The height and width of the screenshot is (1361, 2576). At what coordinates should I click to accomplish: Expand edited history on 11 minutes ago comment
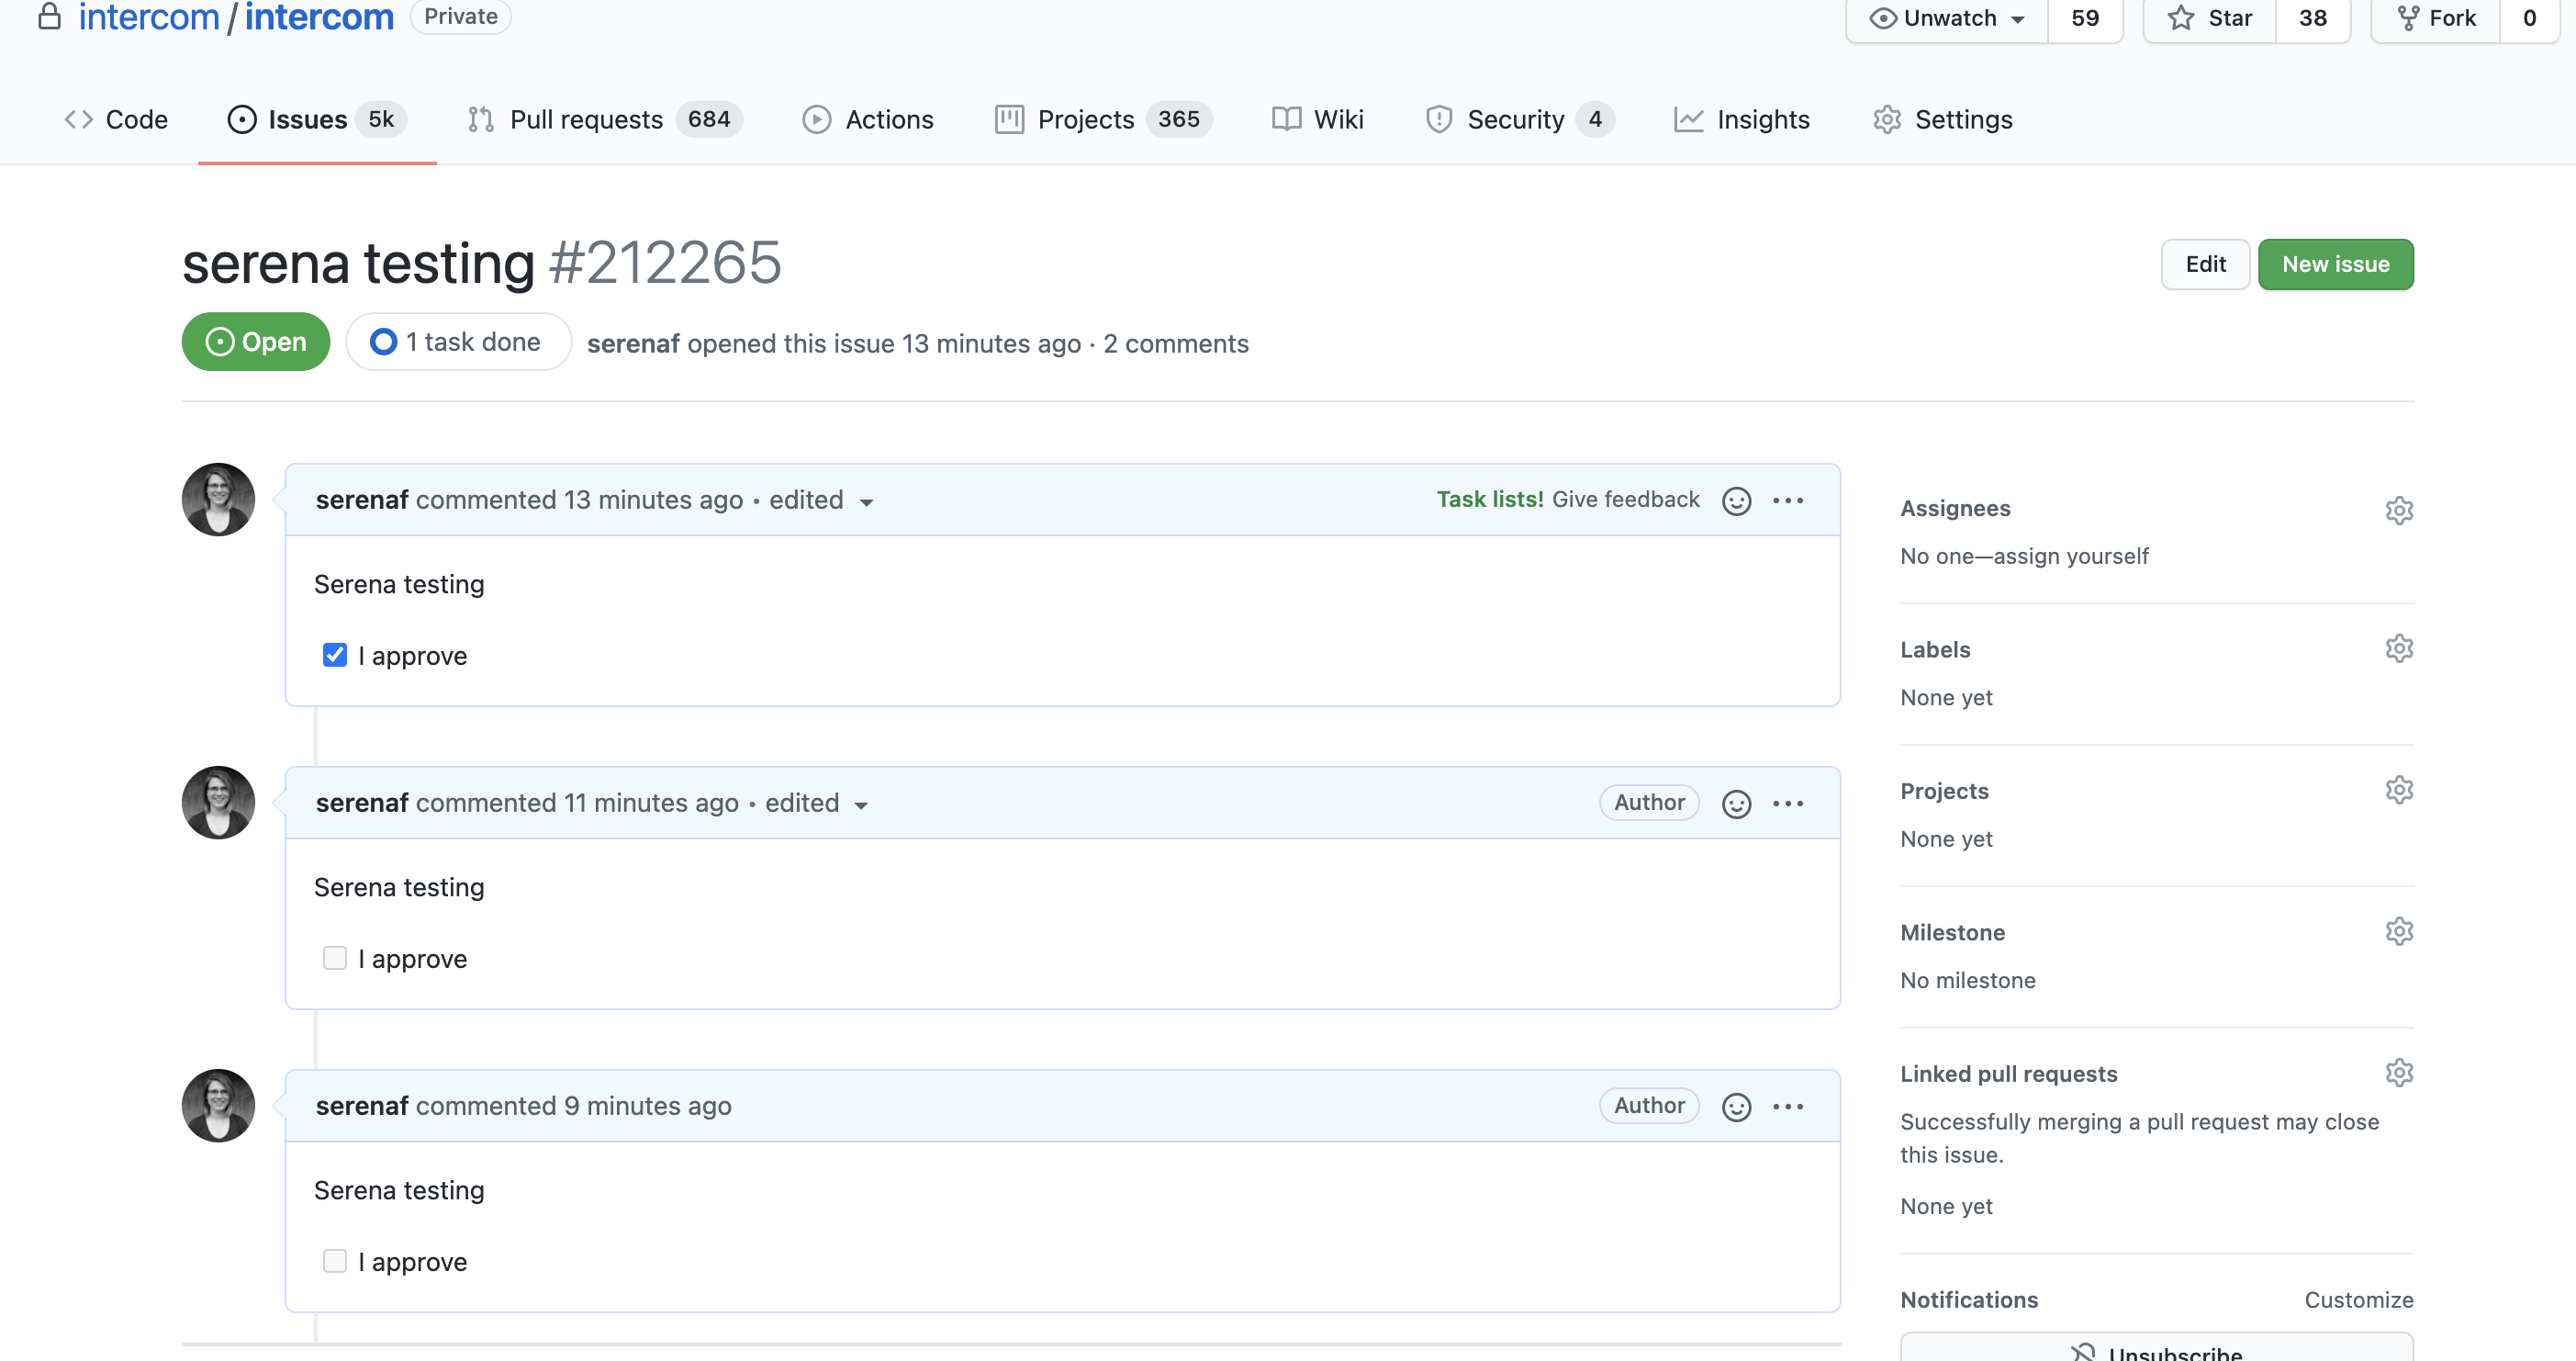click(x=817, y=803)
